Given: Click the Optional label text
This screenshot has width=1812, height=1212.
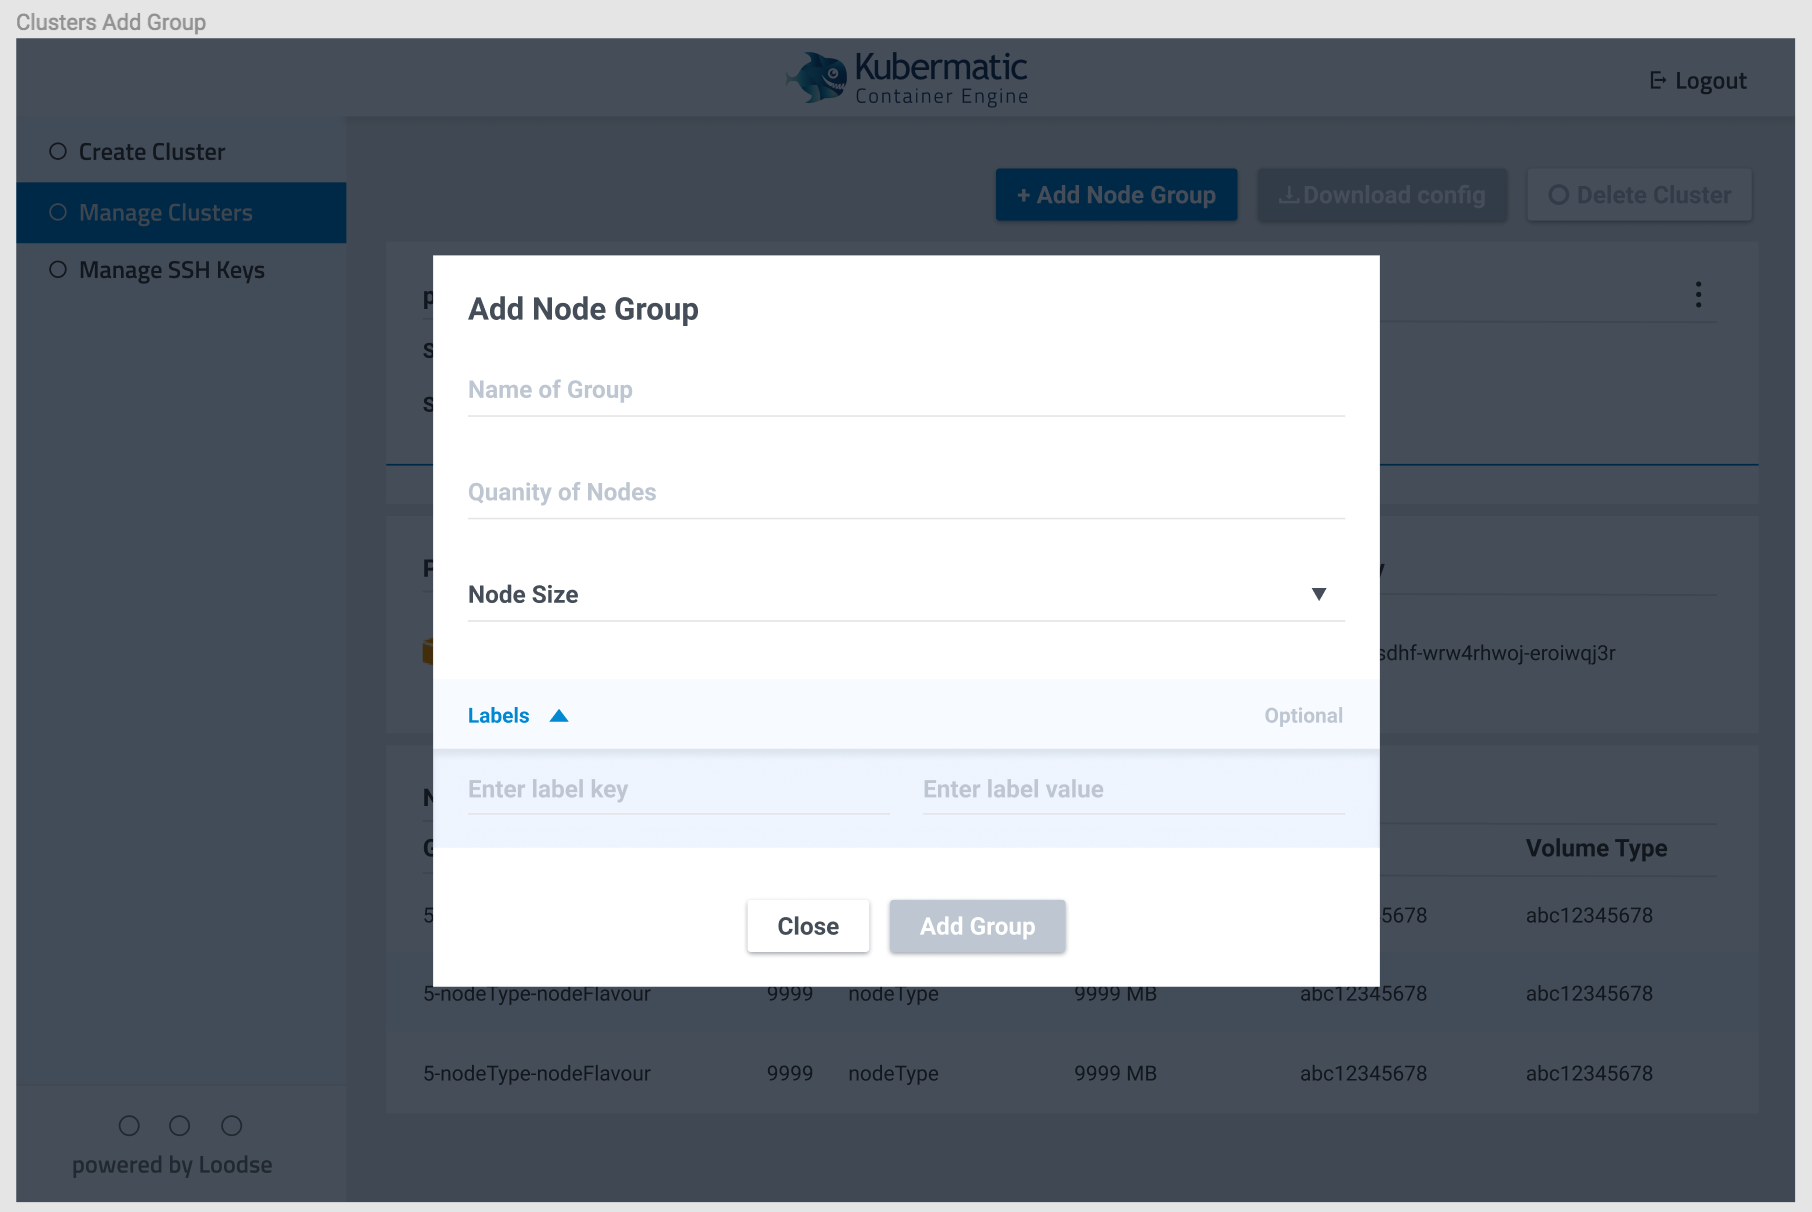Looking at the screenshot, I should click(x=1303, y=716).
